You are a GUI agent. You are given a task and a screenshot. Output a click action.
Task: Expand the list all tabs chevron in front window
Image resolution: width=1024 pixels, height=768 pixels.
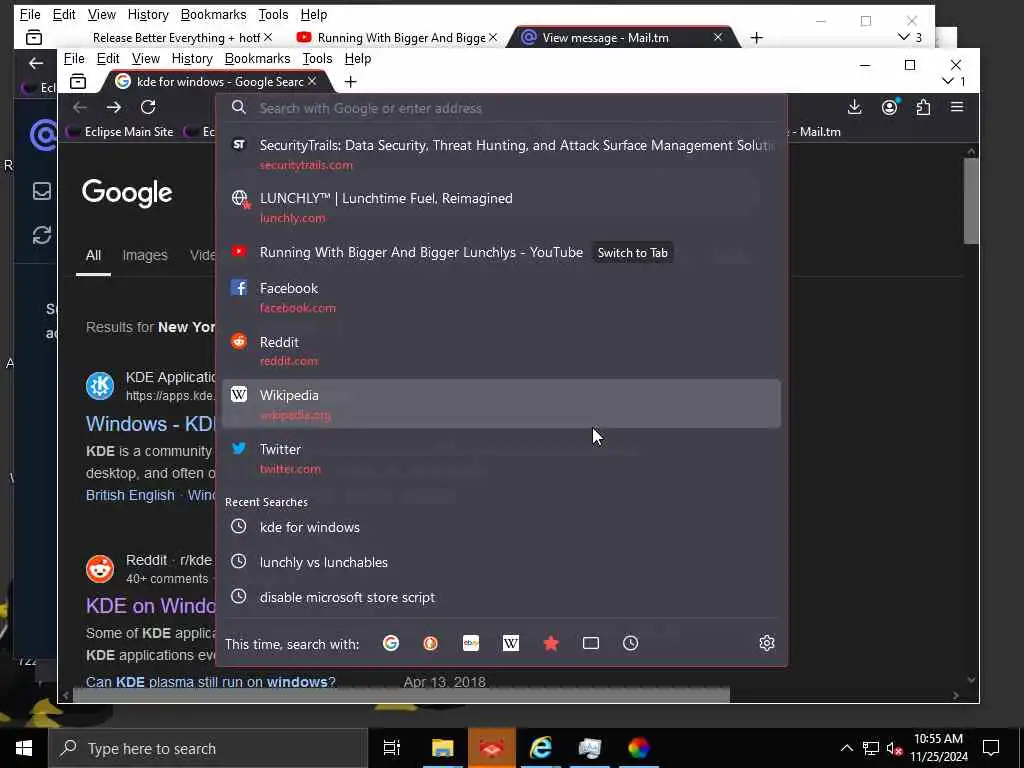click(948, 82)
